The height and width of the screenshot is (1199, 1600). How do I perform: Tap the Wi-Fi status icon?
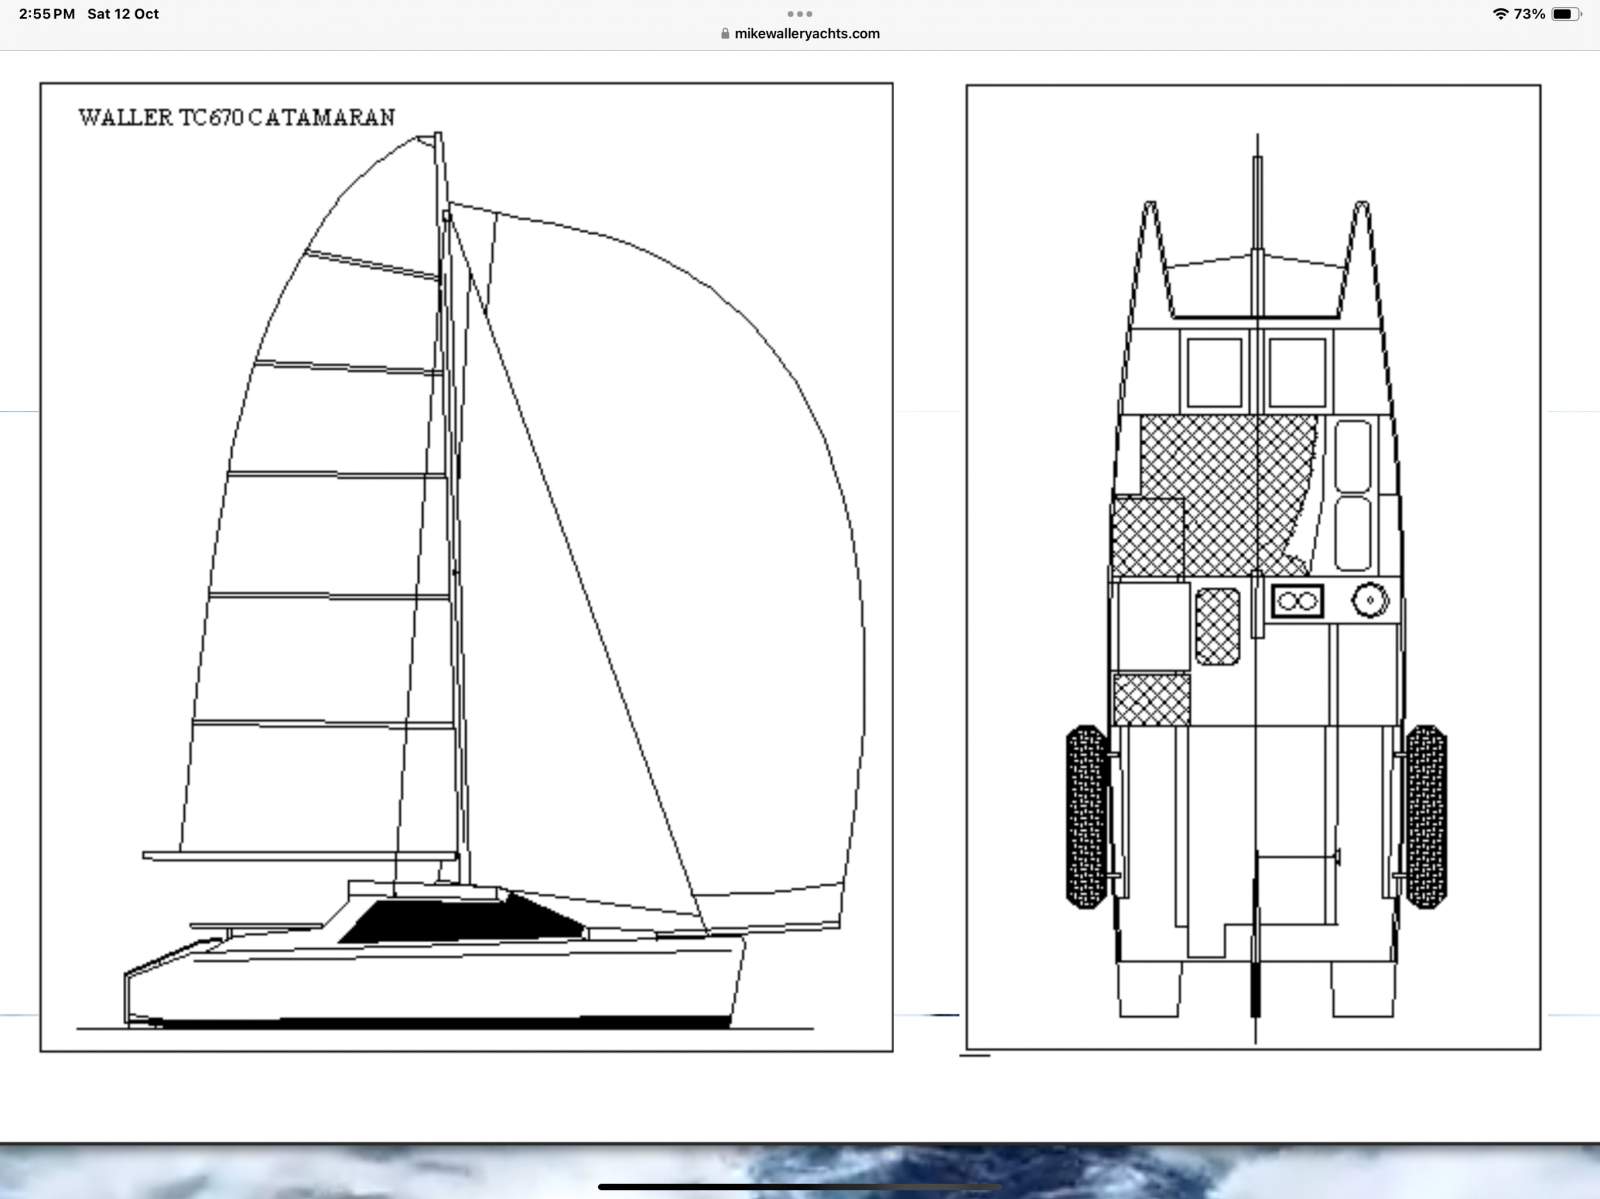pos(1500,14)
